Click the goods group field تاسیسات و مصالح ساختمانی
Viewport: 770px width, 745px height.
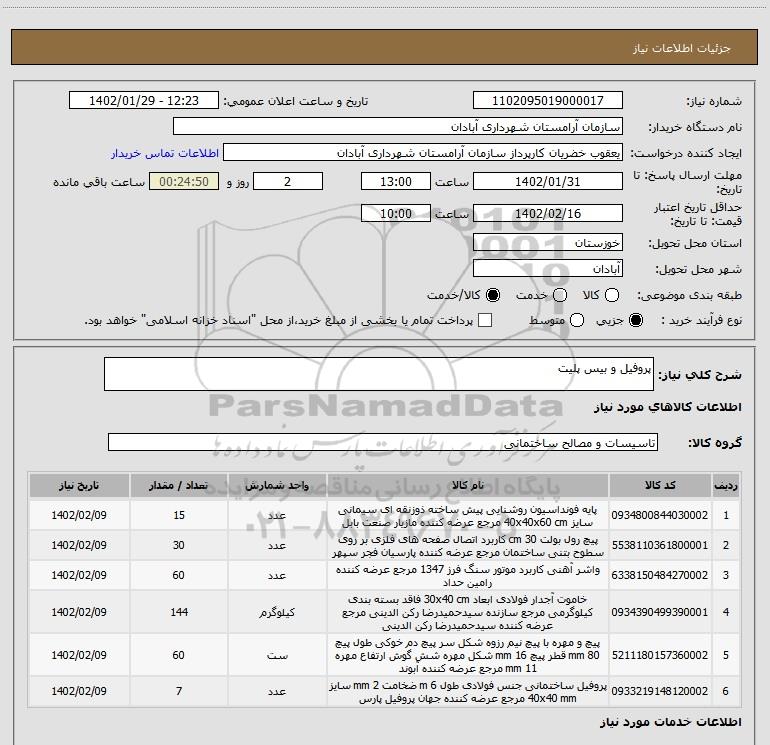coord(383,442)
